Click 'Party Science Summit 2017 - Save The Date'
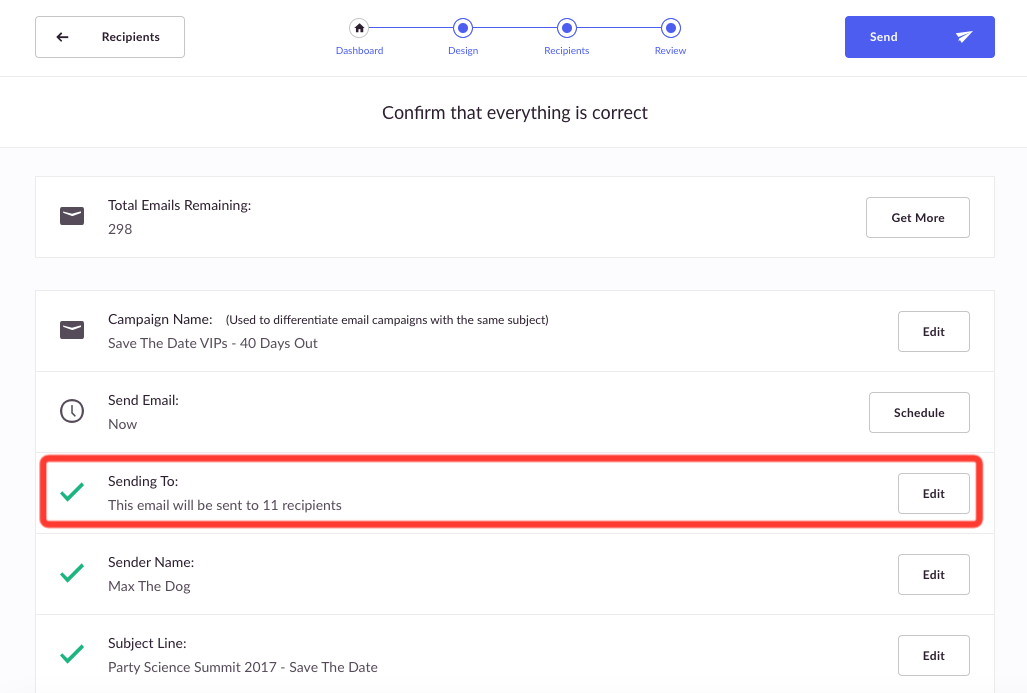Screen dimensions: 1027x693 243,667
